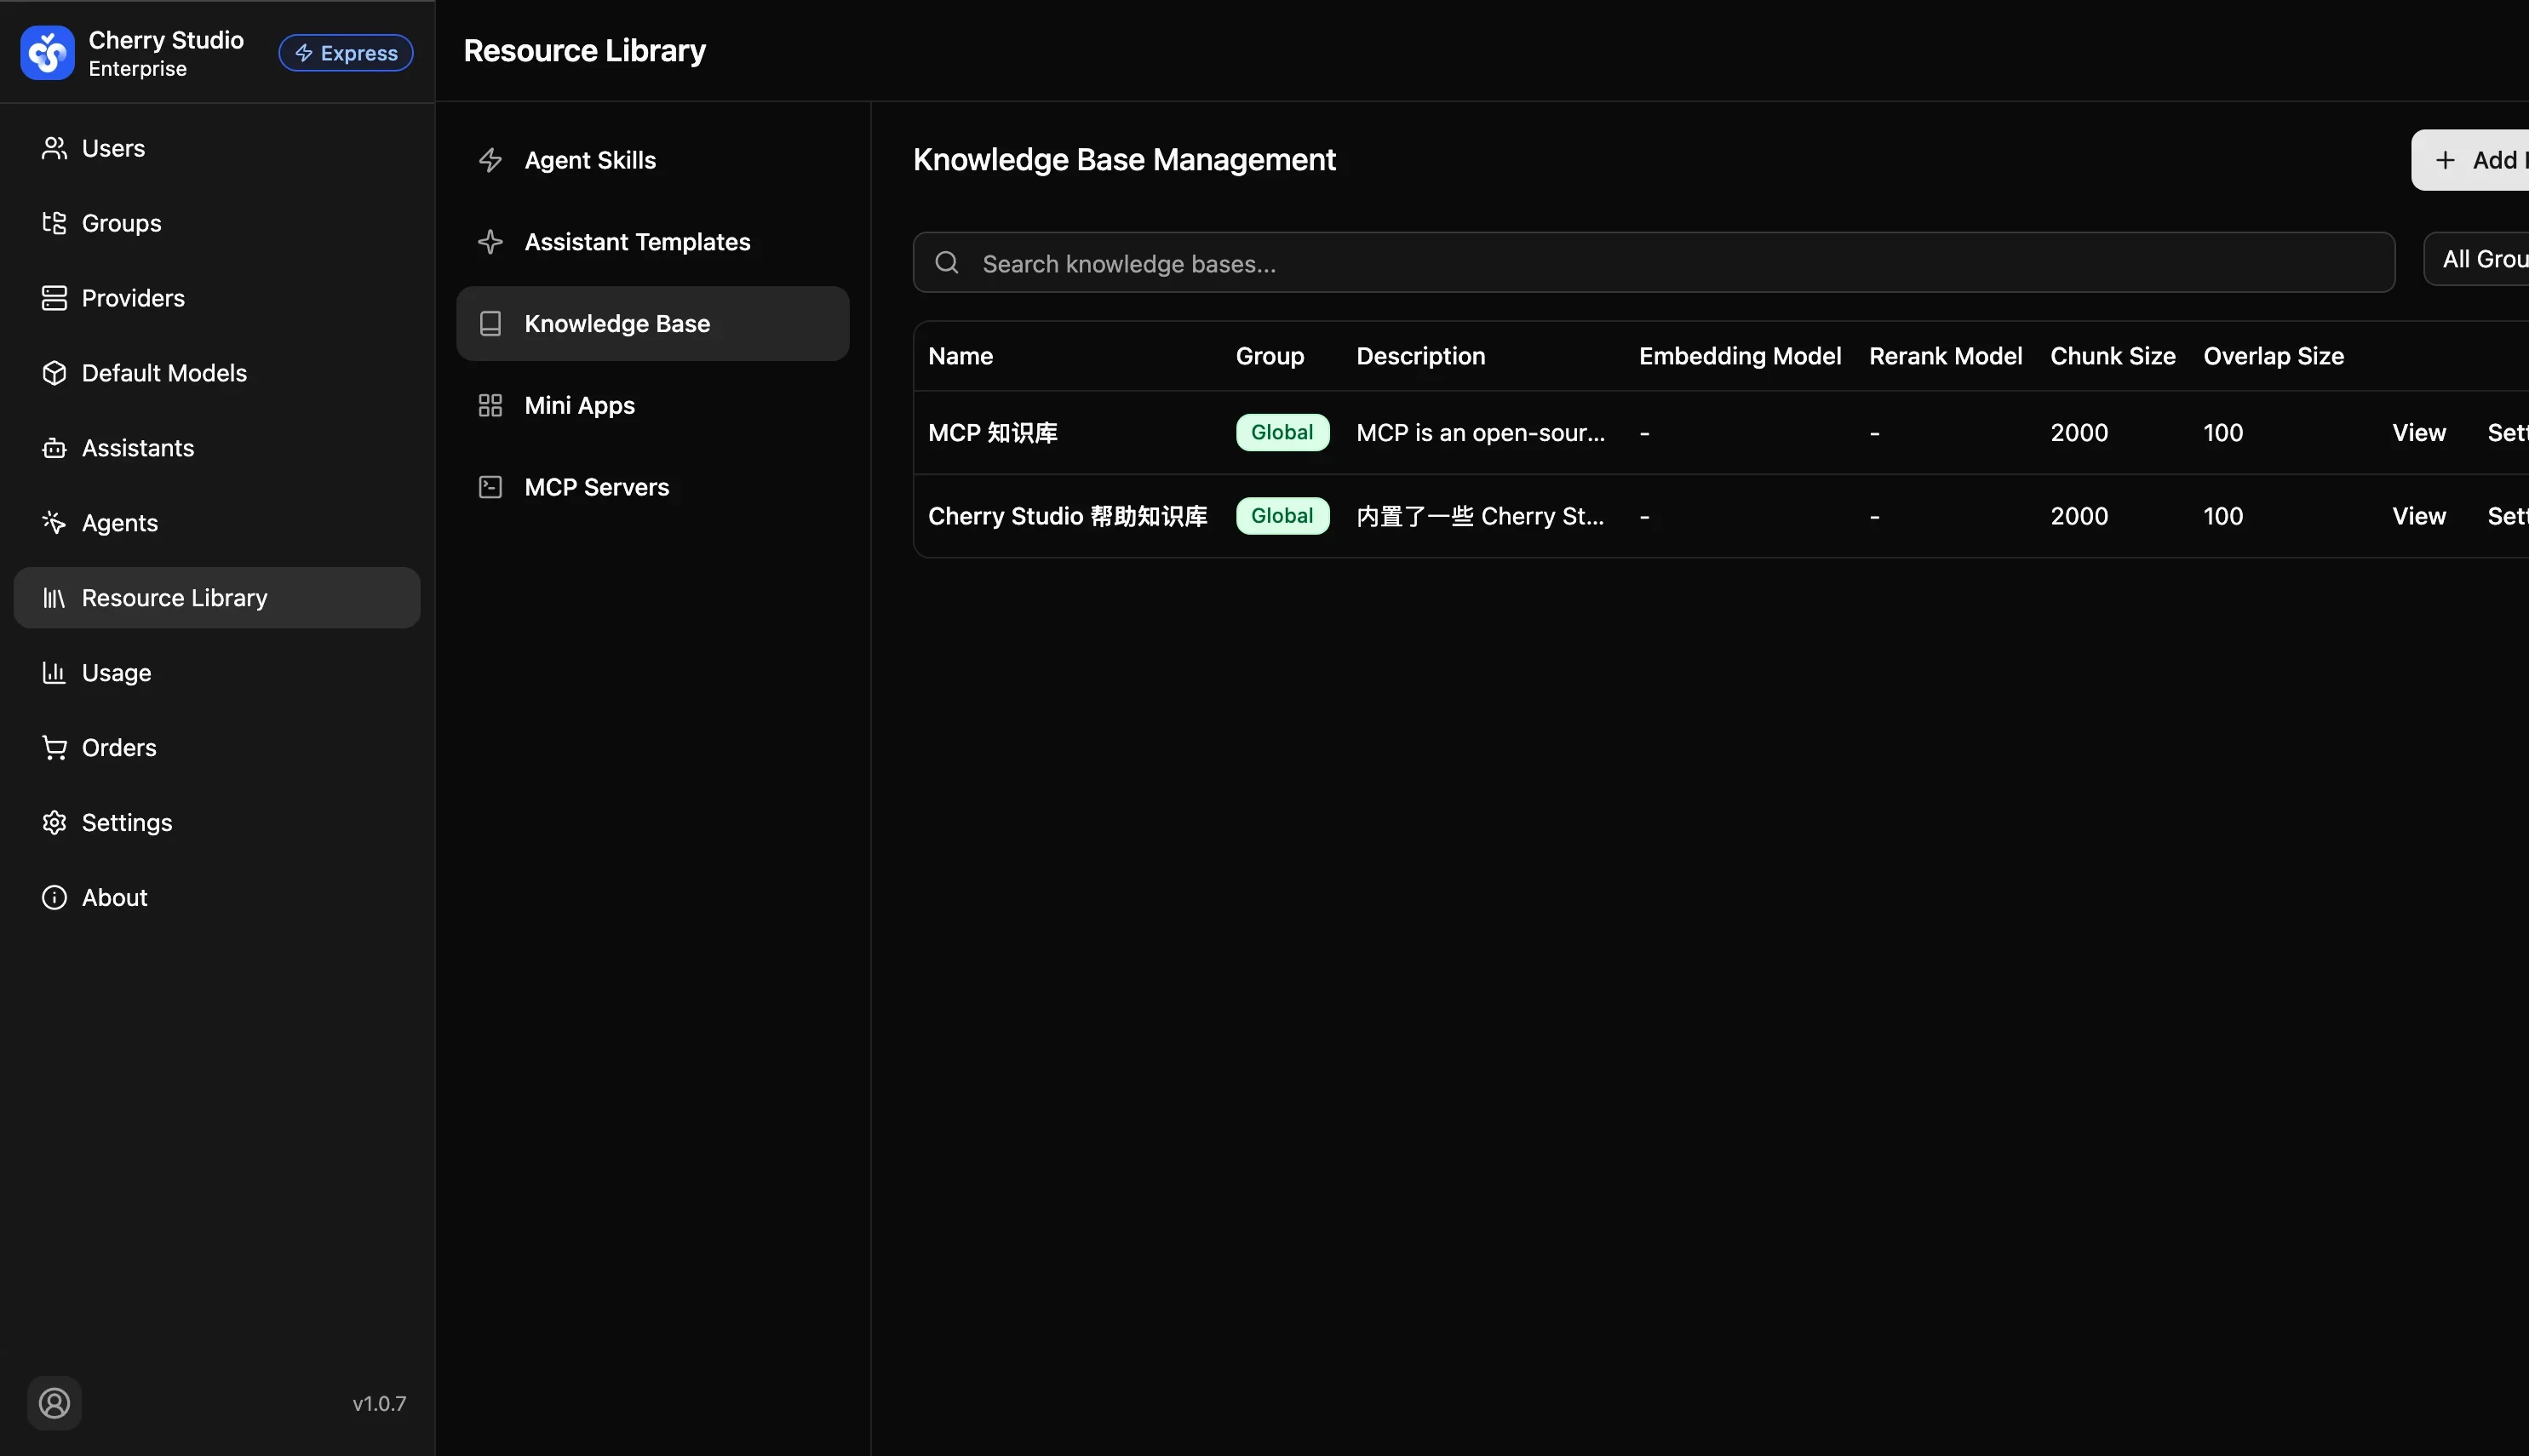This screenshot has width=2529, height=1456.
Task: Open the Groups section
Action: coord(217,223)
